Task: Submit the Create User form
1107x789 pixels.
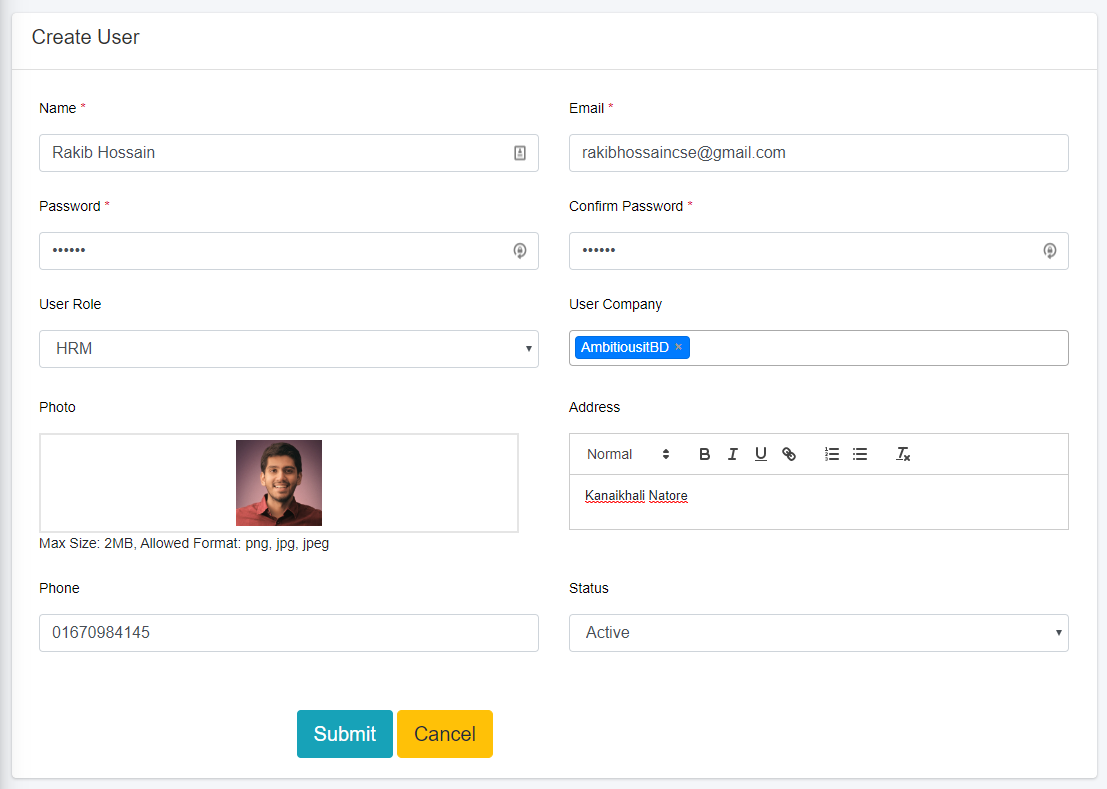Action: point(344,734)
